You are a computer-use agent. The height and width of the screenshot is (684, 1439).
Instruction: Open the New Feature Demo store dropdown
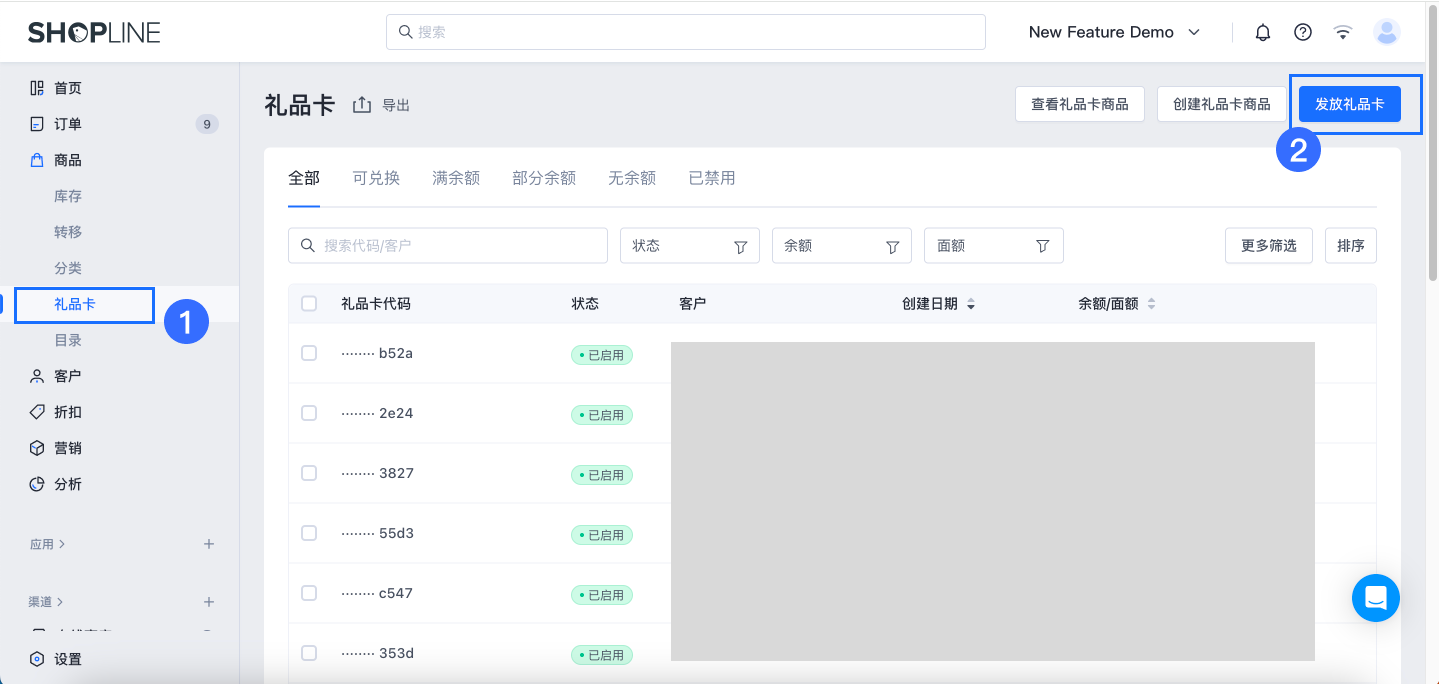click(1114, 32)
